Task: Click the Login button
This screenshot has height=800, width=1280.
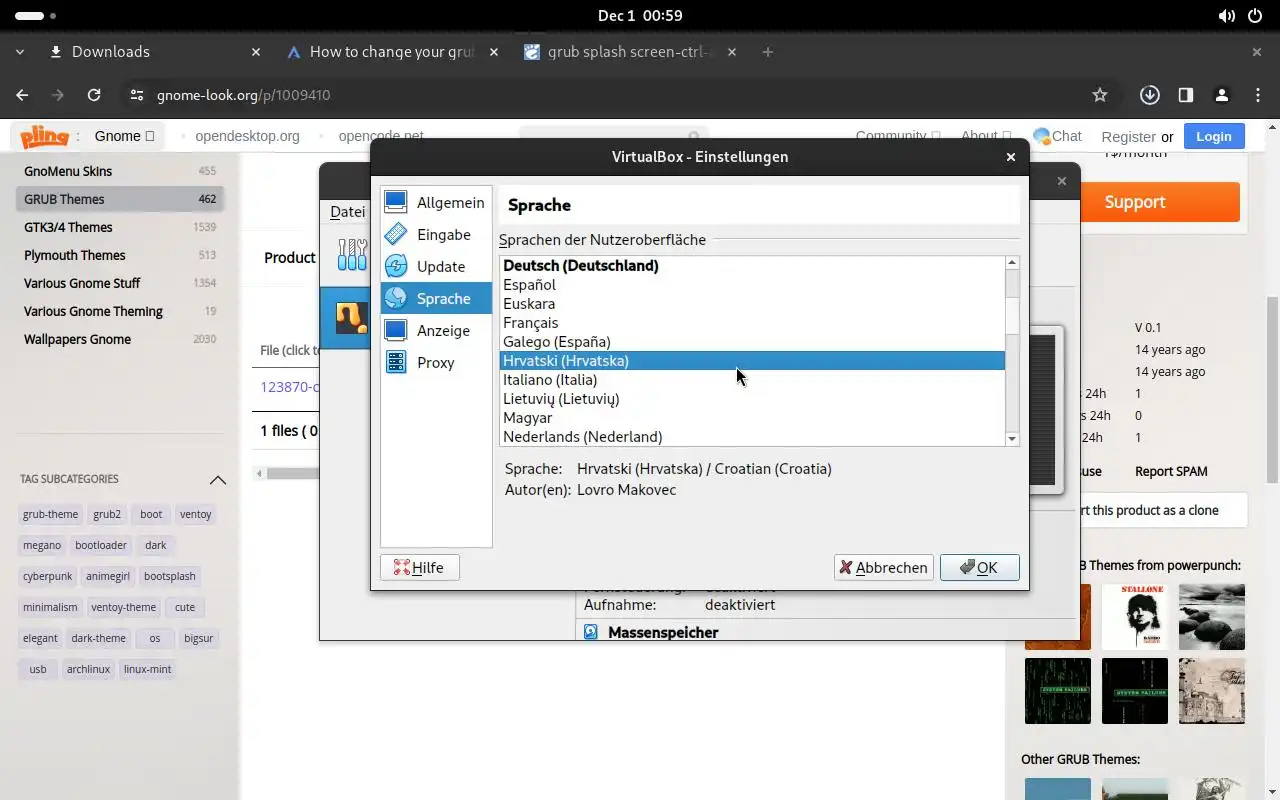Action: tap(1213, 136)
